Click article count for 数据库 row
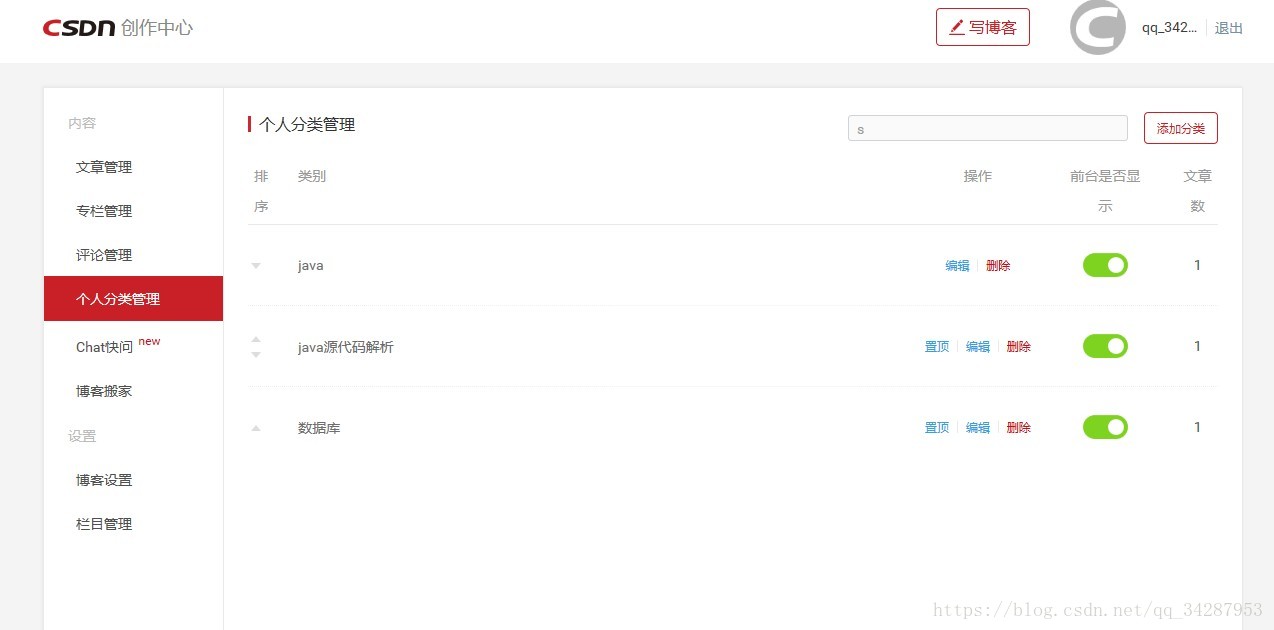 tap(1198, 427)
